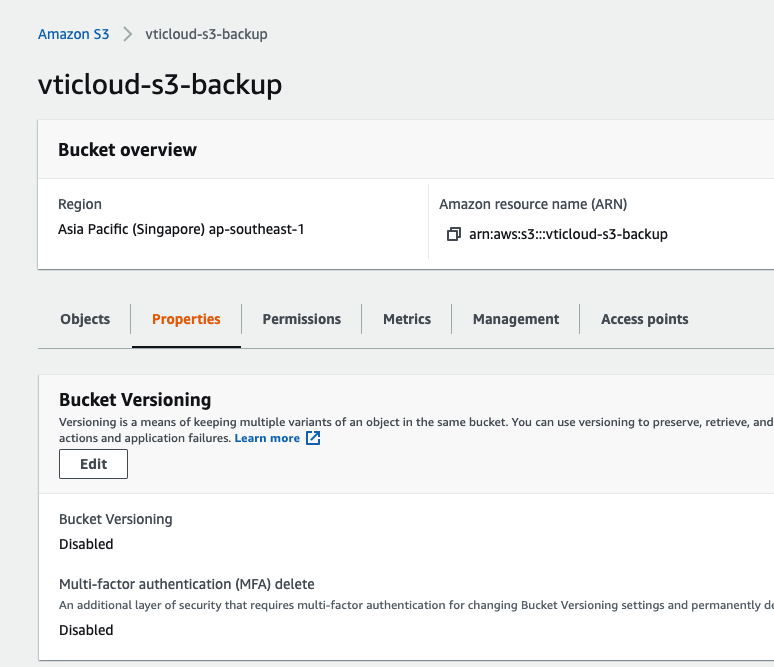
Task: Click the Multi-factor authentication (MFA) delete label
Action: pos(187,585)
